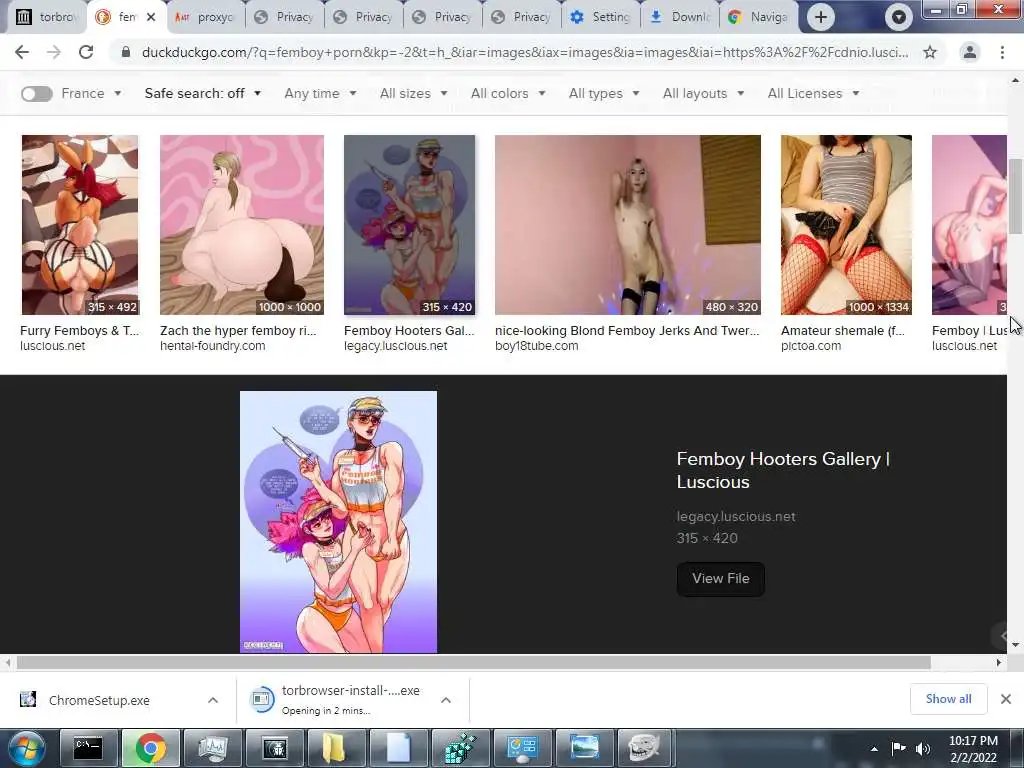Click the vertical scrollbar thumb
This screenshot has width=1024, height=768.
(1016, 196)
